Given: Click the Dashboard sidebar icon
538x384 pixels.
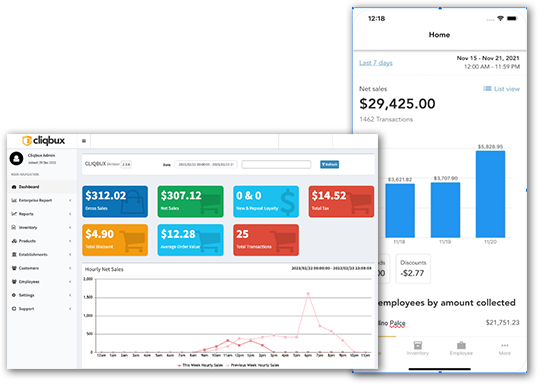Looking at the screenshot, I should [x=14, y=187].
